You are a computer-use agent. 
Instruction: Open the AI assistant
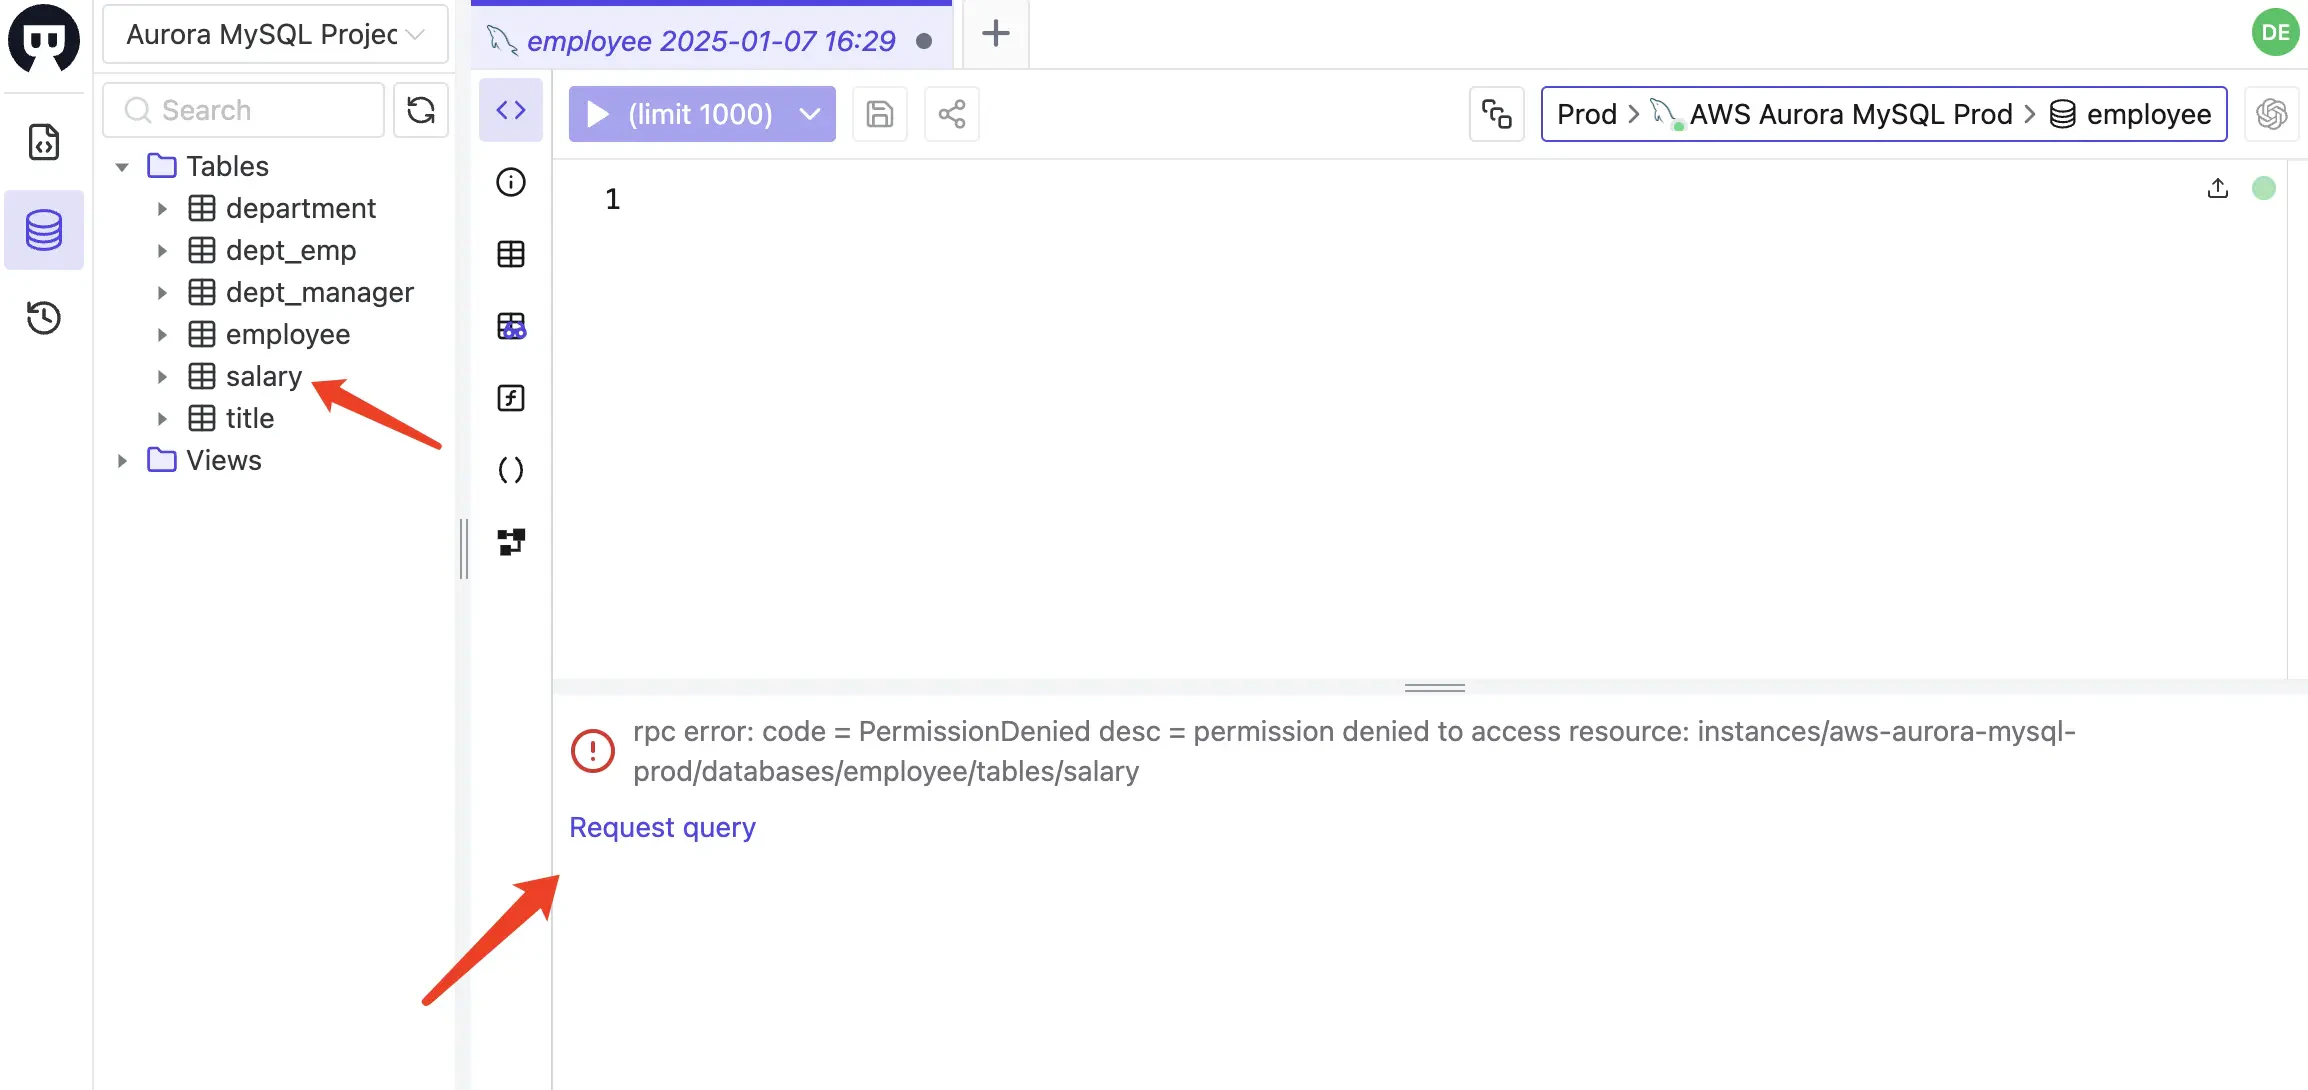pos(2271,114)
